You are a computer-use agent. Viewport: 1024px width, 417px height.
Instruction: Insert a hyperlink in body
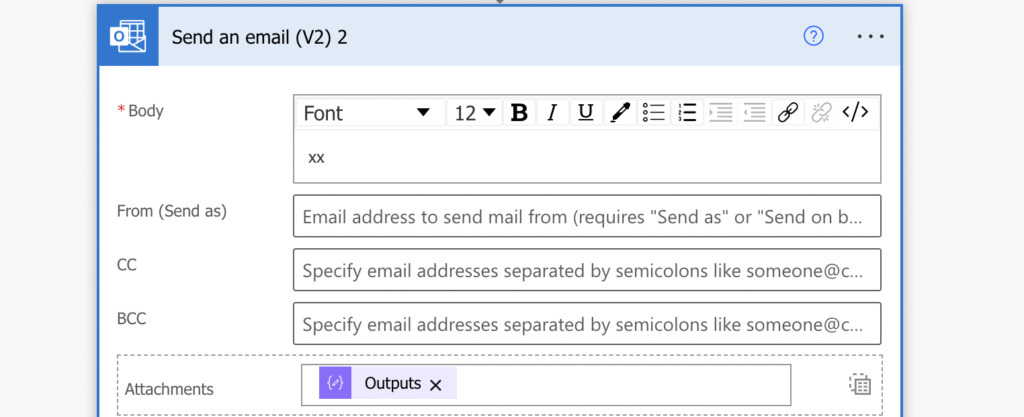click(x=788, y=113)
